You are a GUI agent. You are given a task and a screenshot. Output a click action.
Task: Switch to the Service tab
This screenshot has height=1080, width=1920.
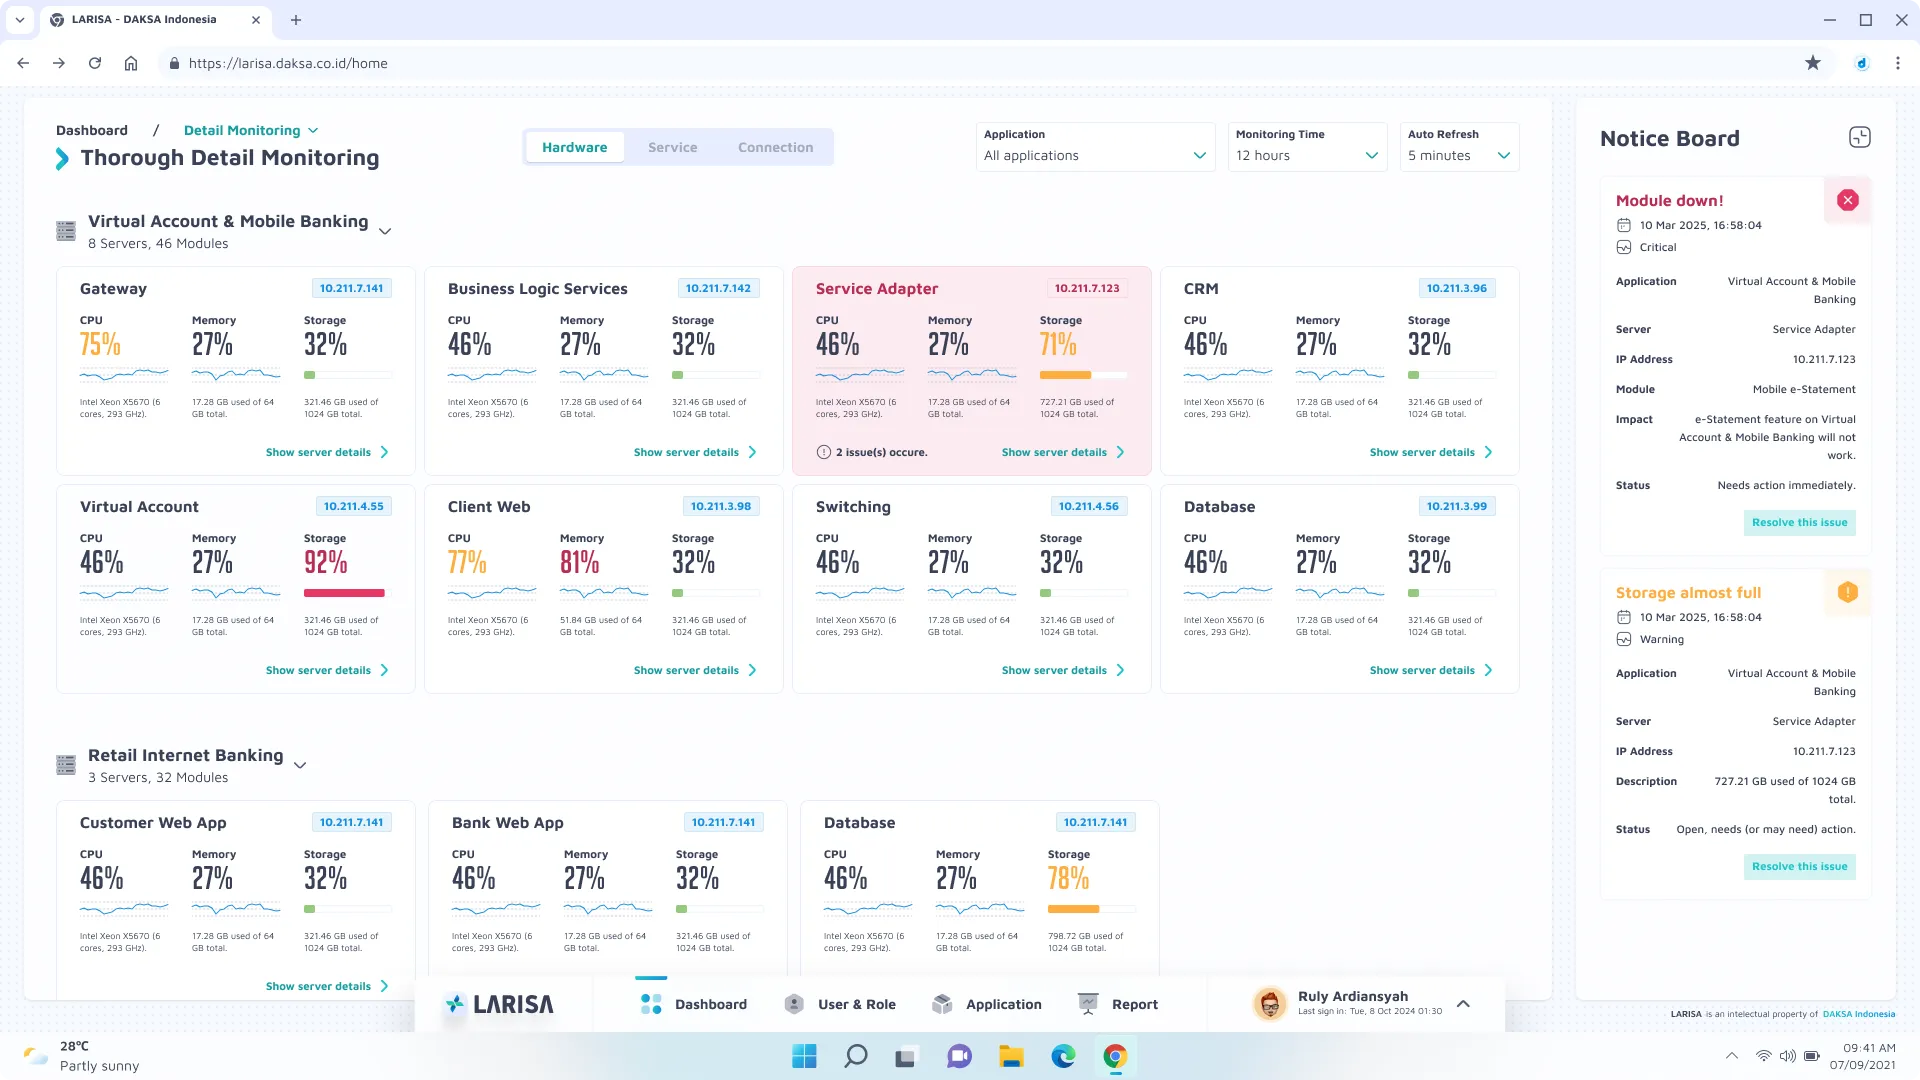673,147
